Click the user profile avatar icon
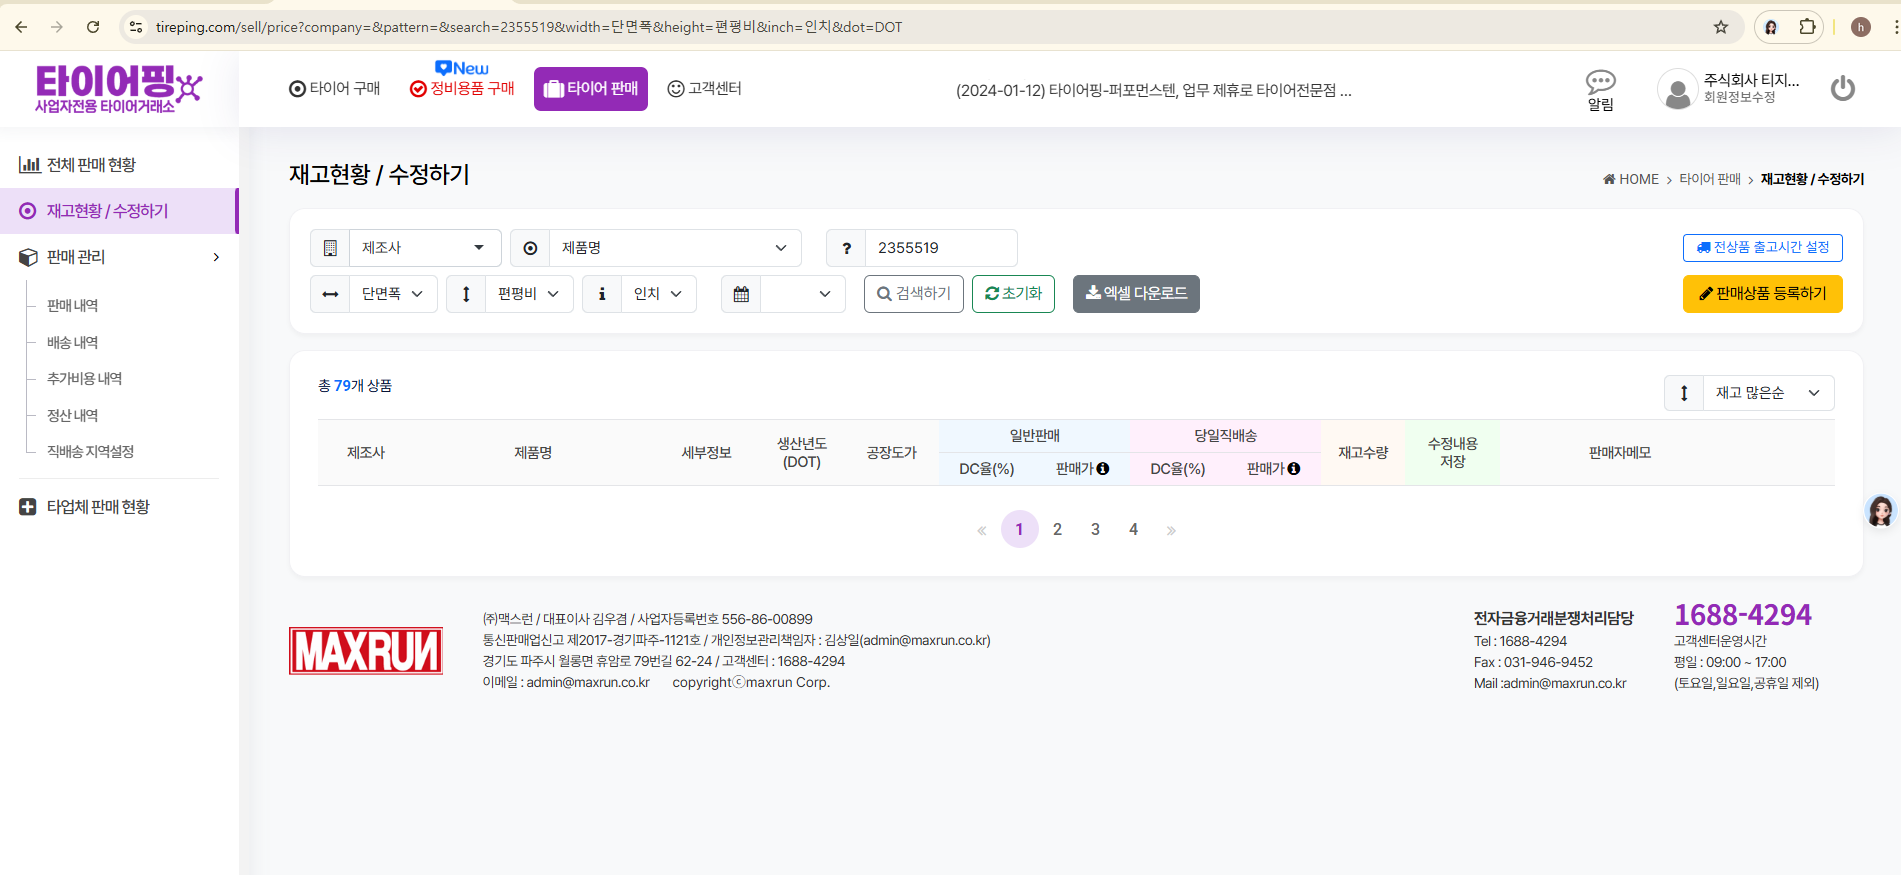The image size is (1901, 875). (x=1677, y=90)
